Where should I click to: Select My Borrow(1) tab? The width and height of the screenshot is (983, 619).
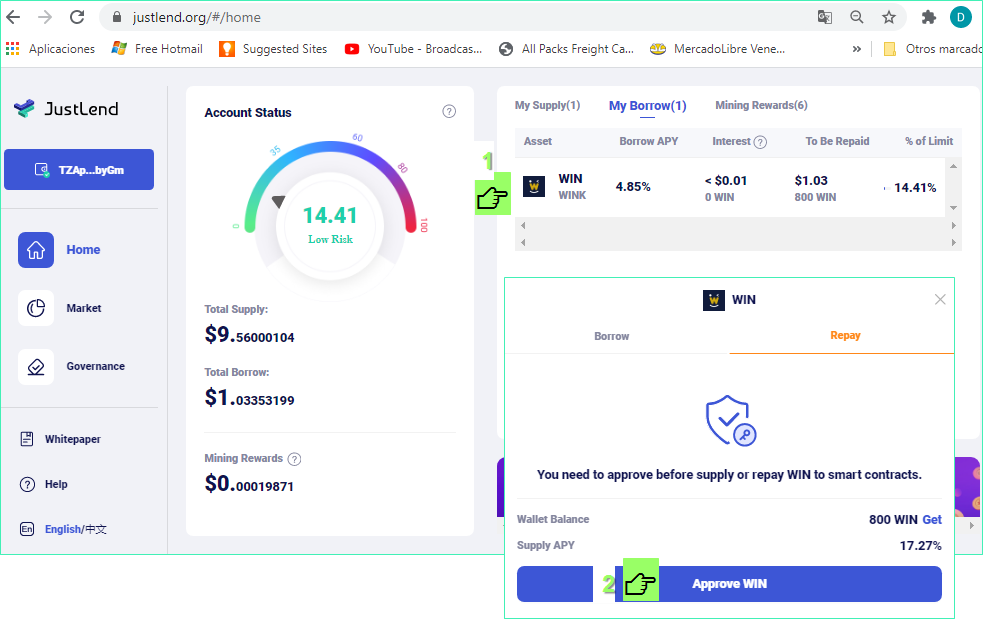[x=648, y=106]
